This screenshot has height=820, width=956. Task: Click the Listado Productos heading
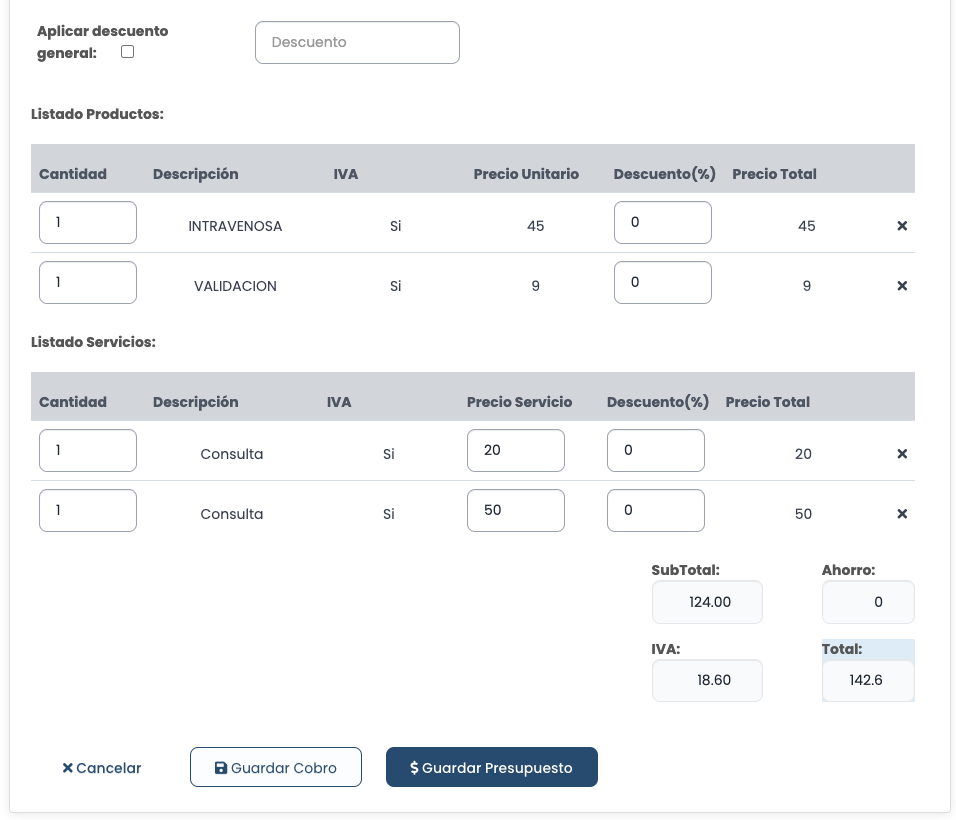(x=98, y=114)
